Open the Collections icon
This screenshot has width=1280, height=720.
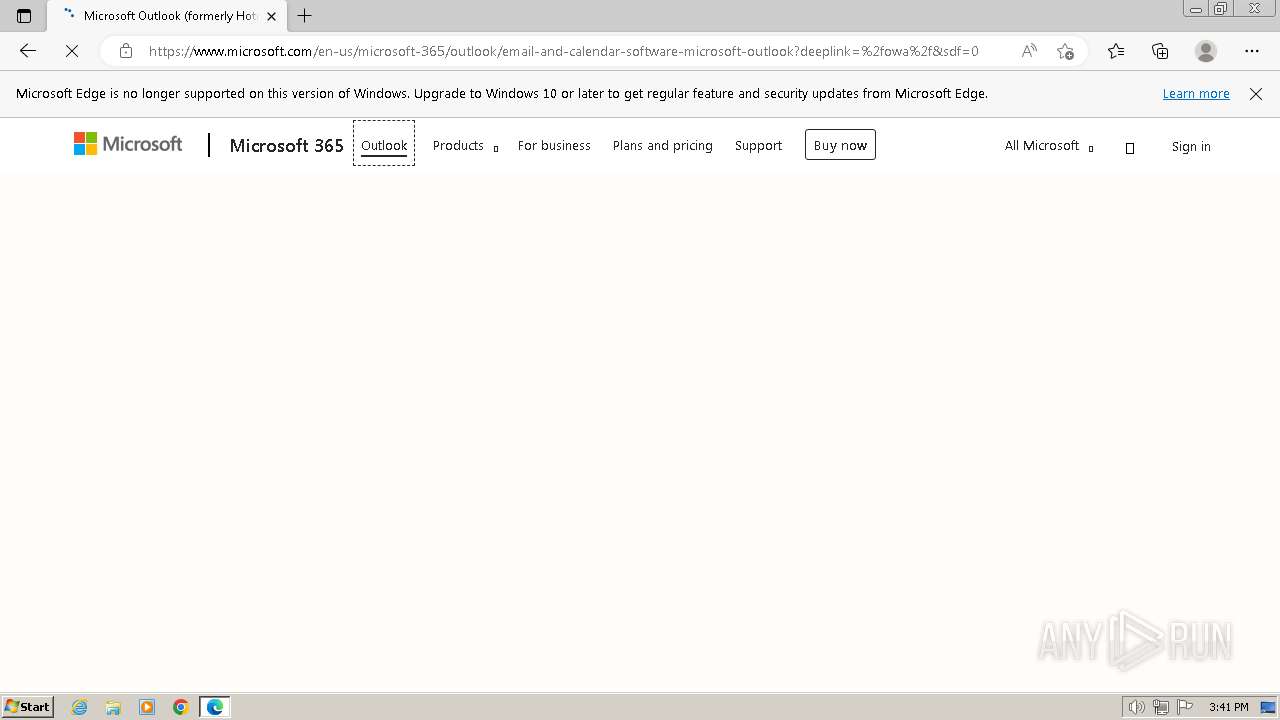click(1160, 51)
